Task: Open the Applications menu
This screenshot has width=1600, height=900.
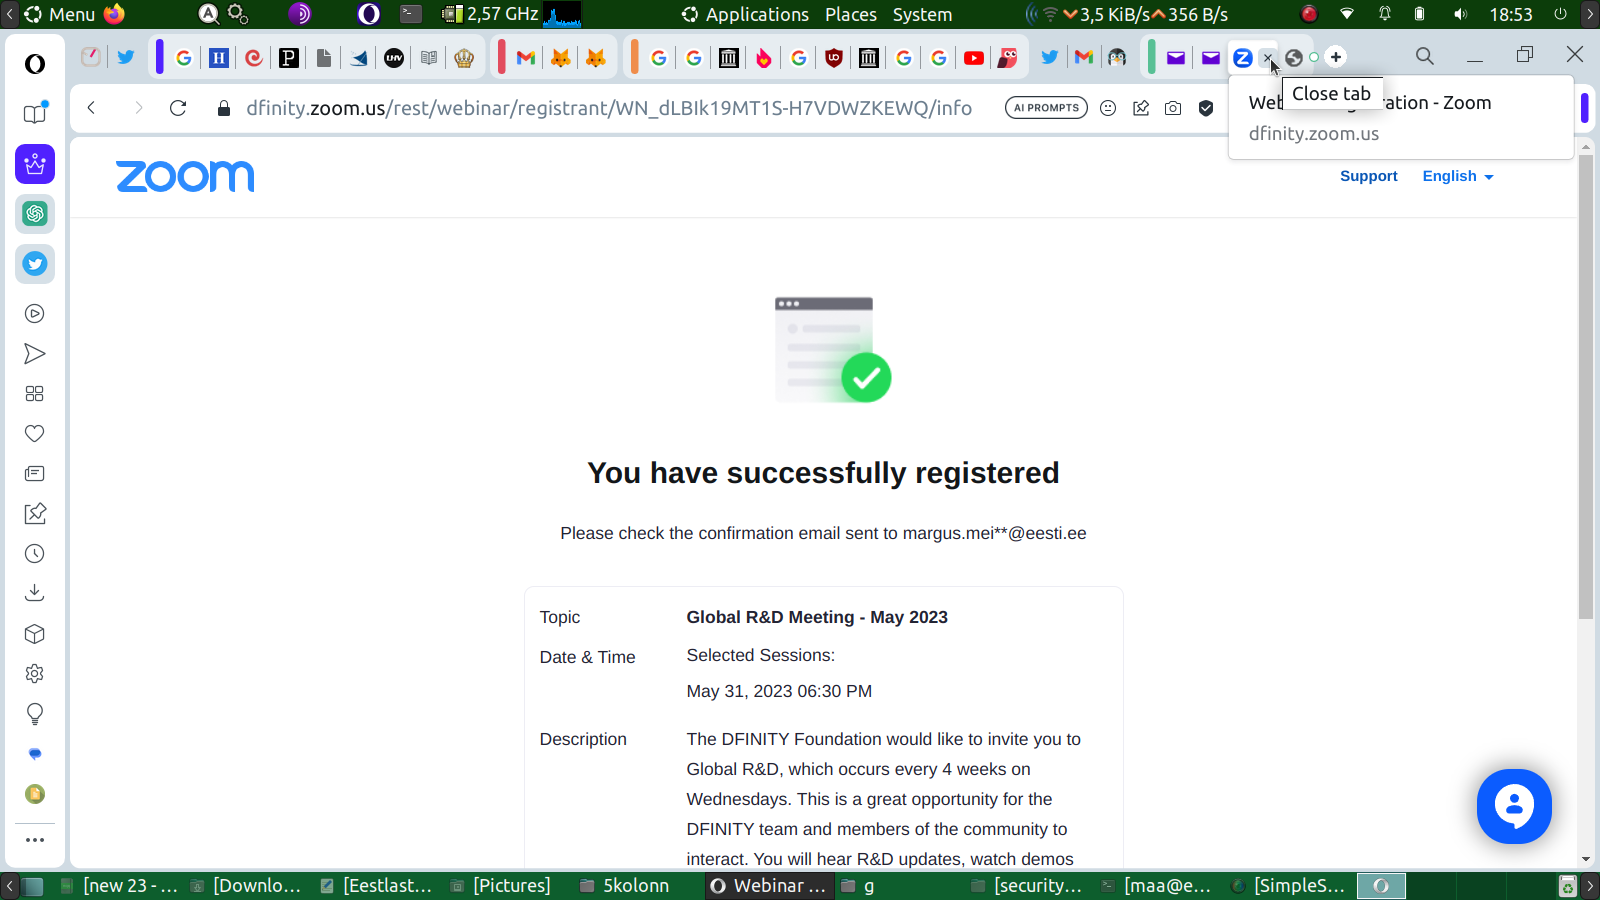Action: click(x=745, y=14)
